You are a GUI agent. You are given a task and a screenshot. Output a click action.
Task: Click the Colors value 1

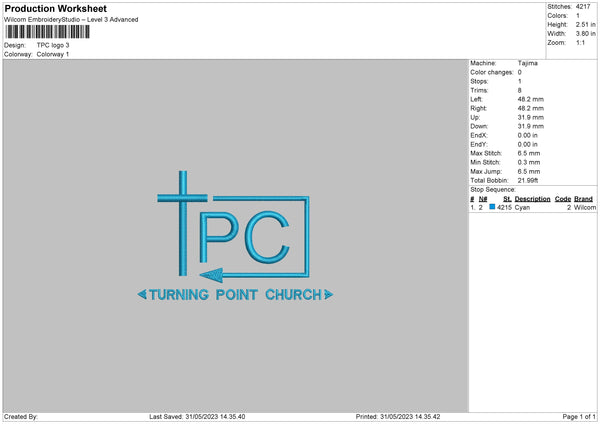pyautogui.click(x=578, y=16)
